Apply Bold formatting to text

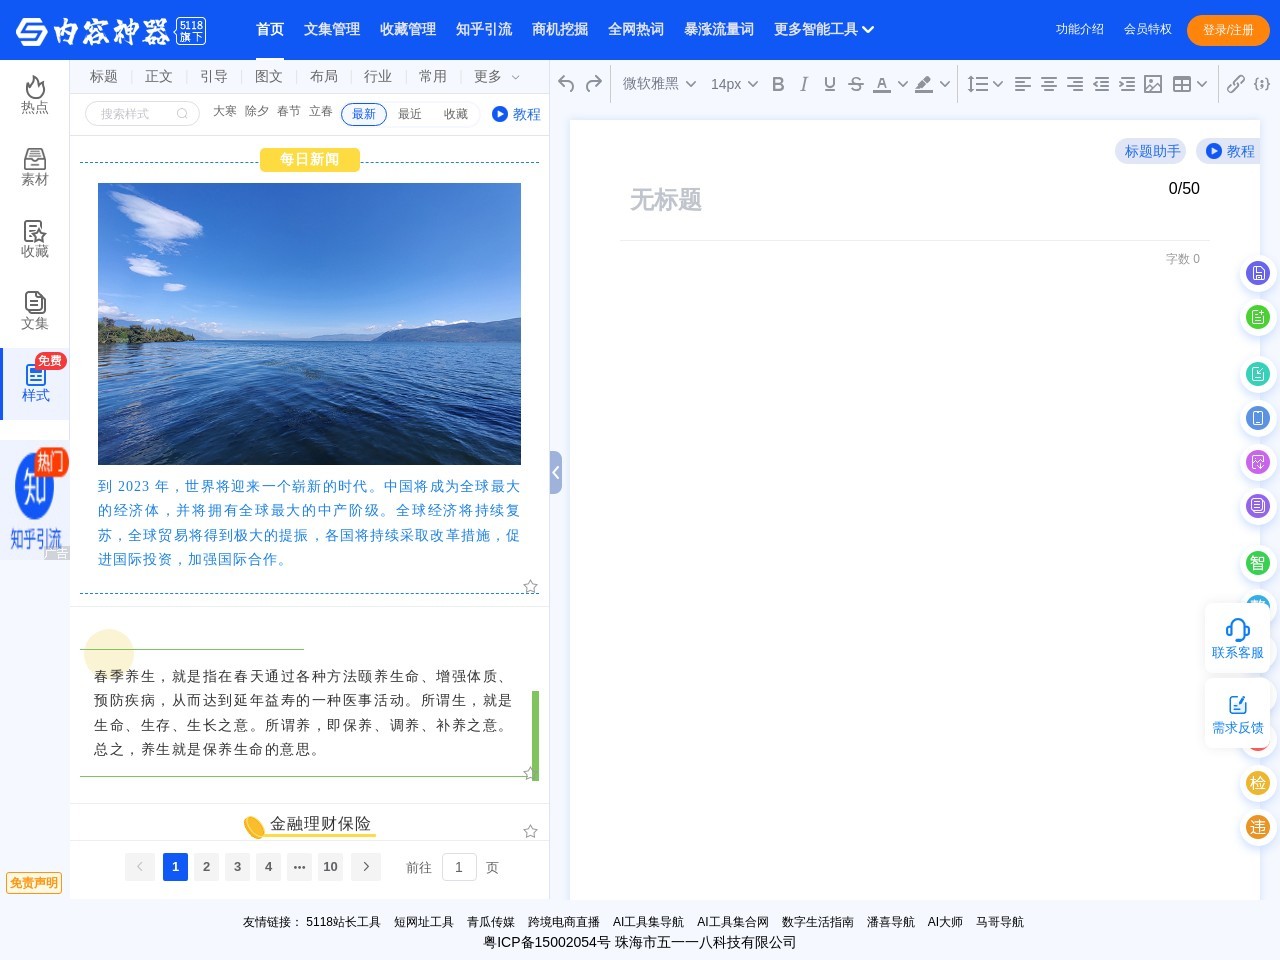778,84
